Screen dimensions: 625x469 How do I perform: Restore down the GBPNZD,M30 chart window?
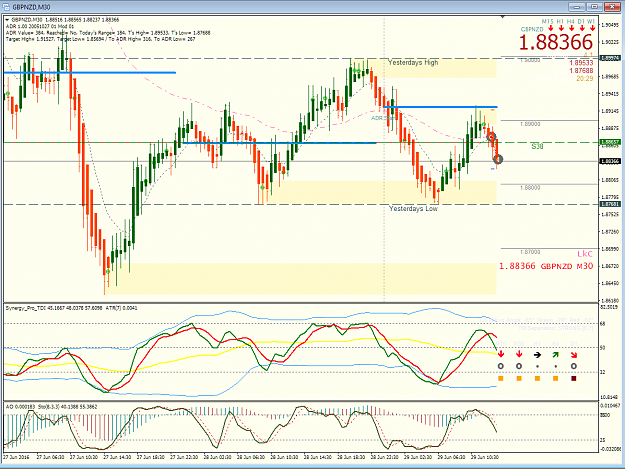tap(594, 6)
